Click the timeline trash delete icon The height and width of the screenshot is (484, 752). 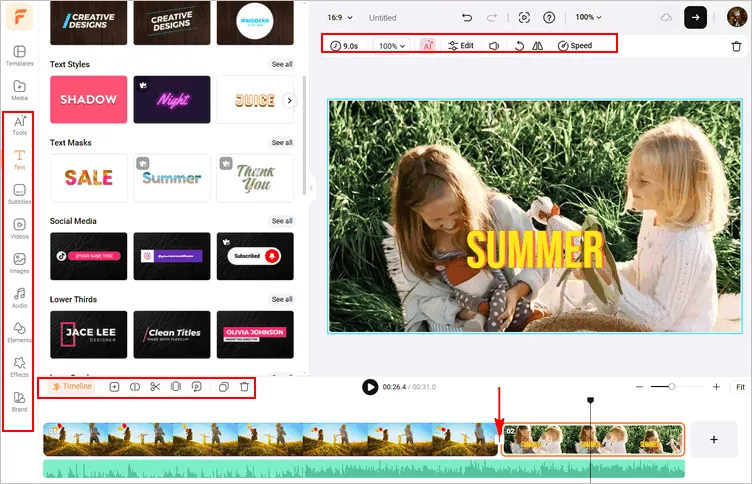[x=244, y=386]
